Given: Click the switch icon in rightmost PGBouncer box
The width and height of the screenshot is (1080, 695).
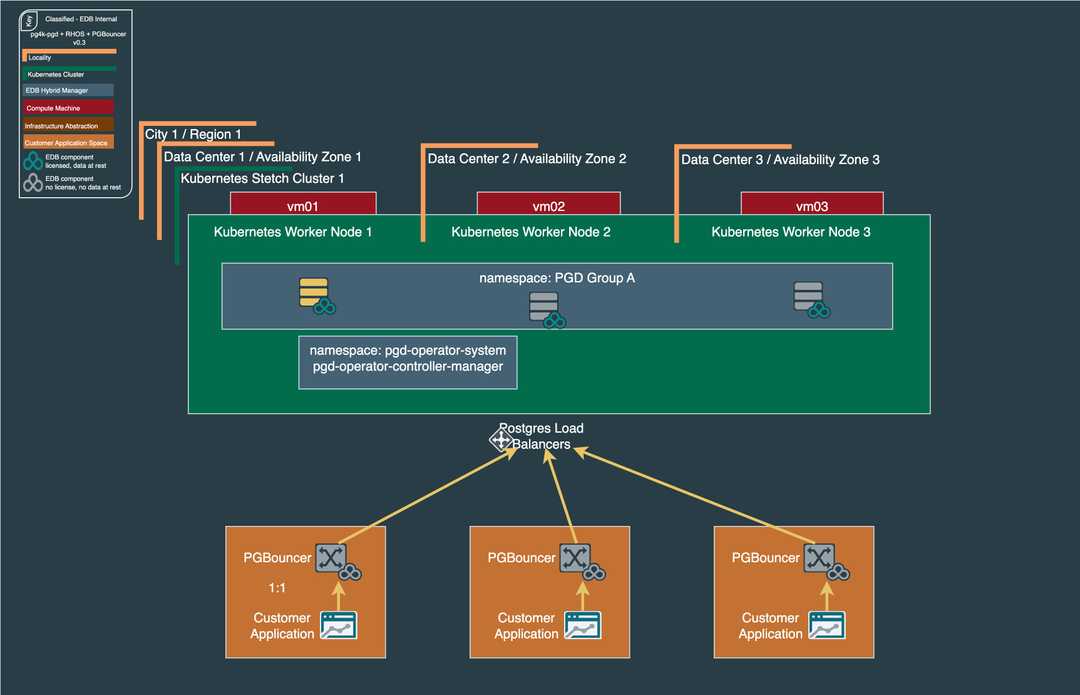Looking at the screenshot, I should [x=821, y=558].
